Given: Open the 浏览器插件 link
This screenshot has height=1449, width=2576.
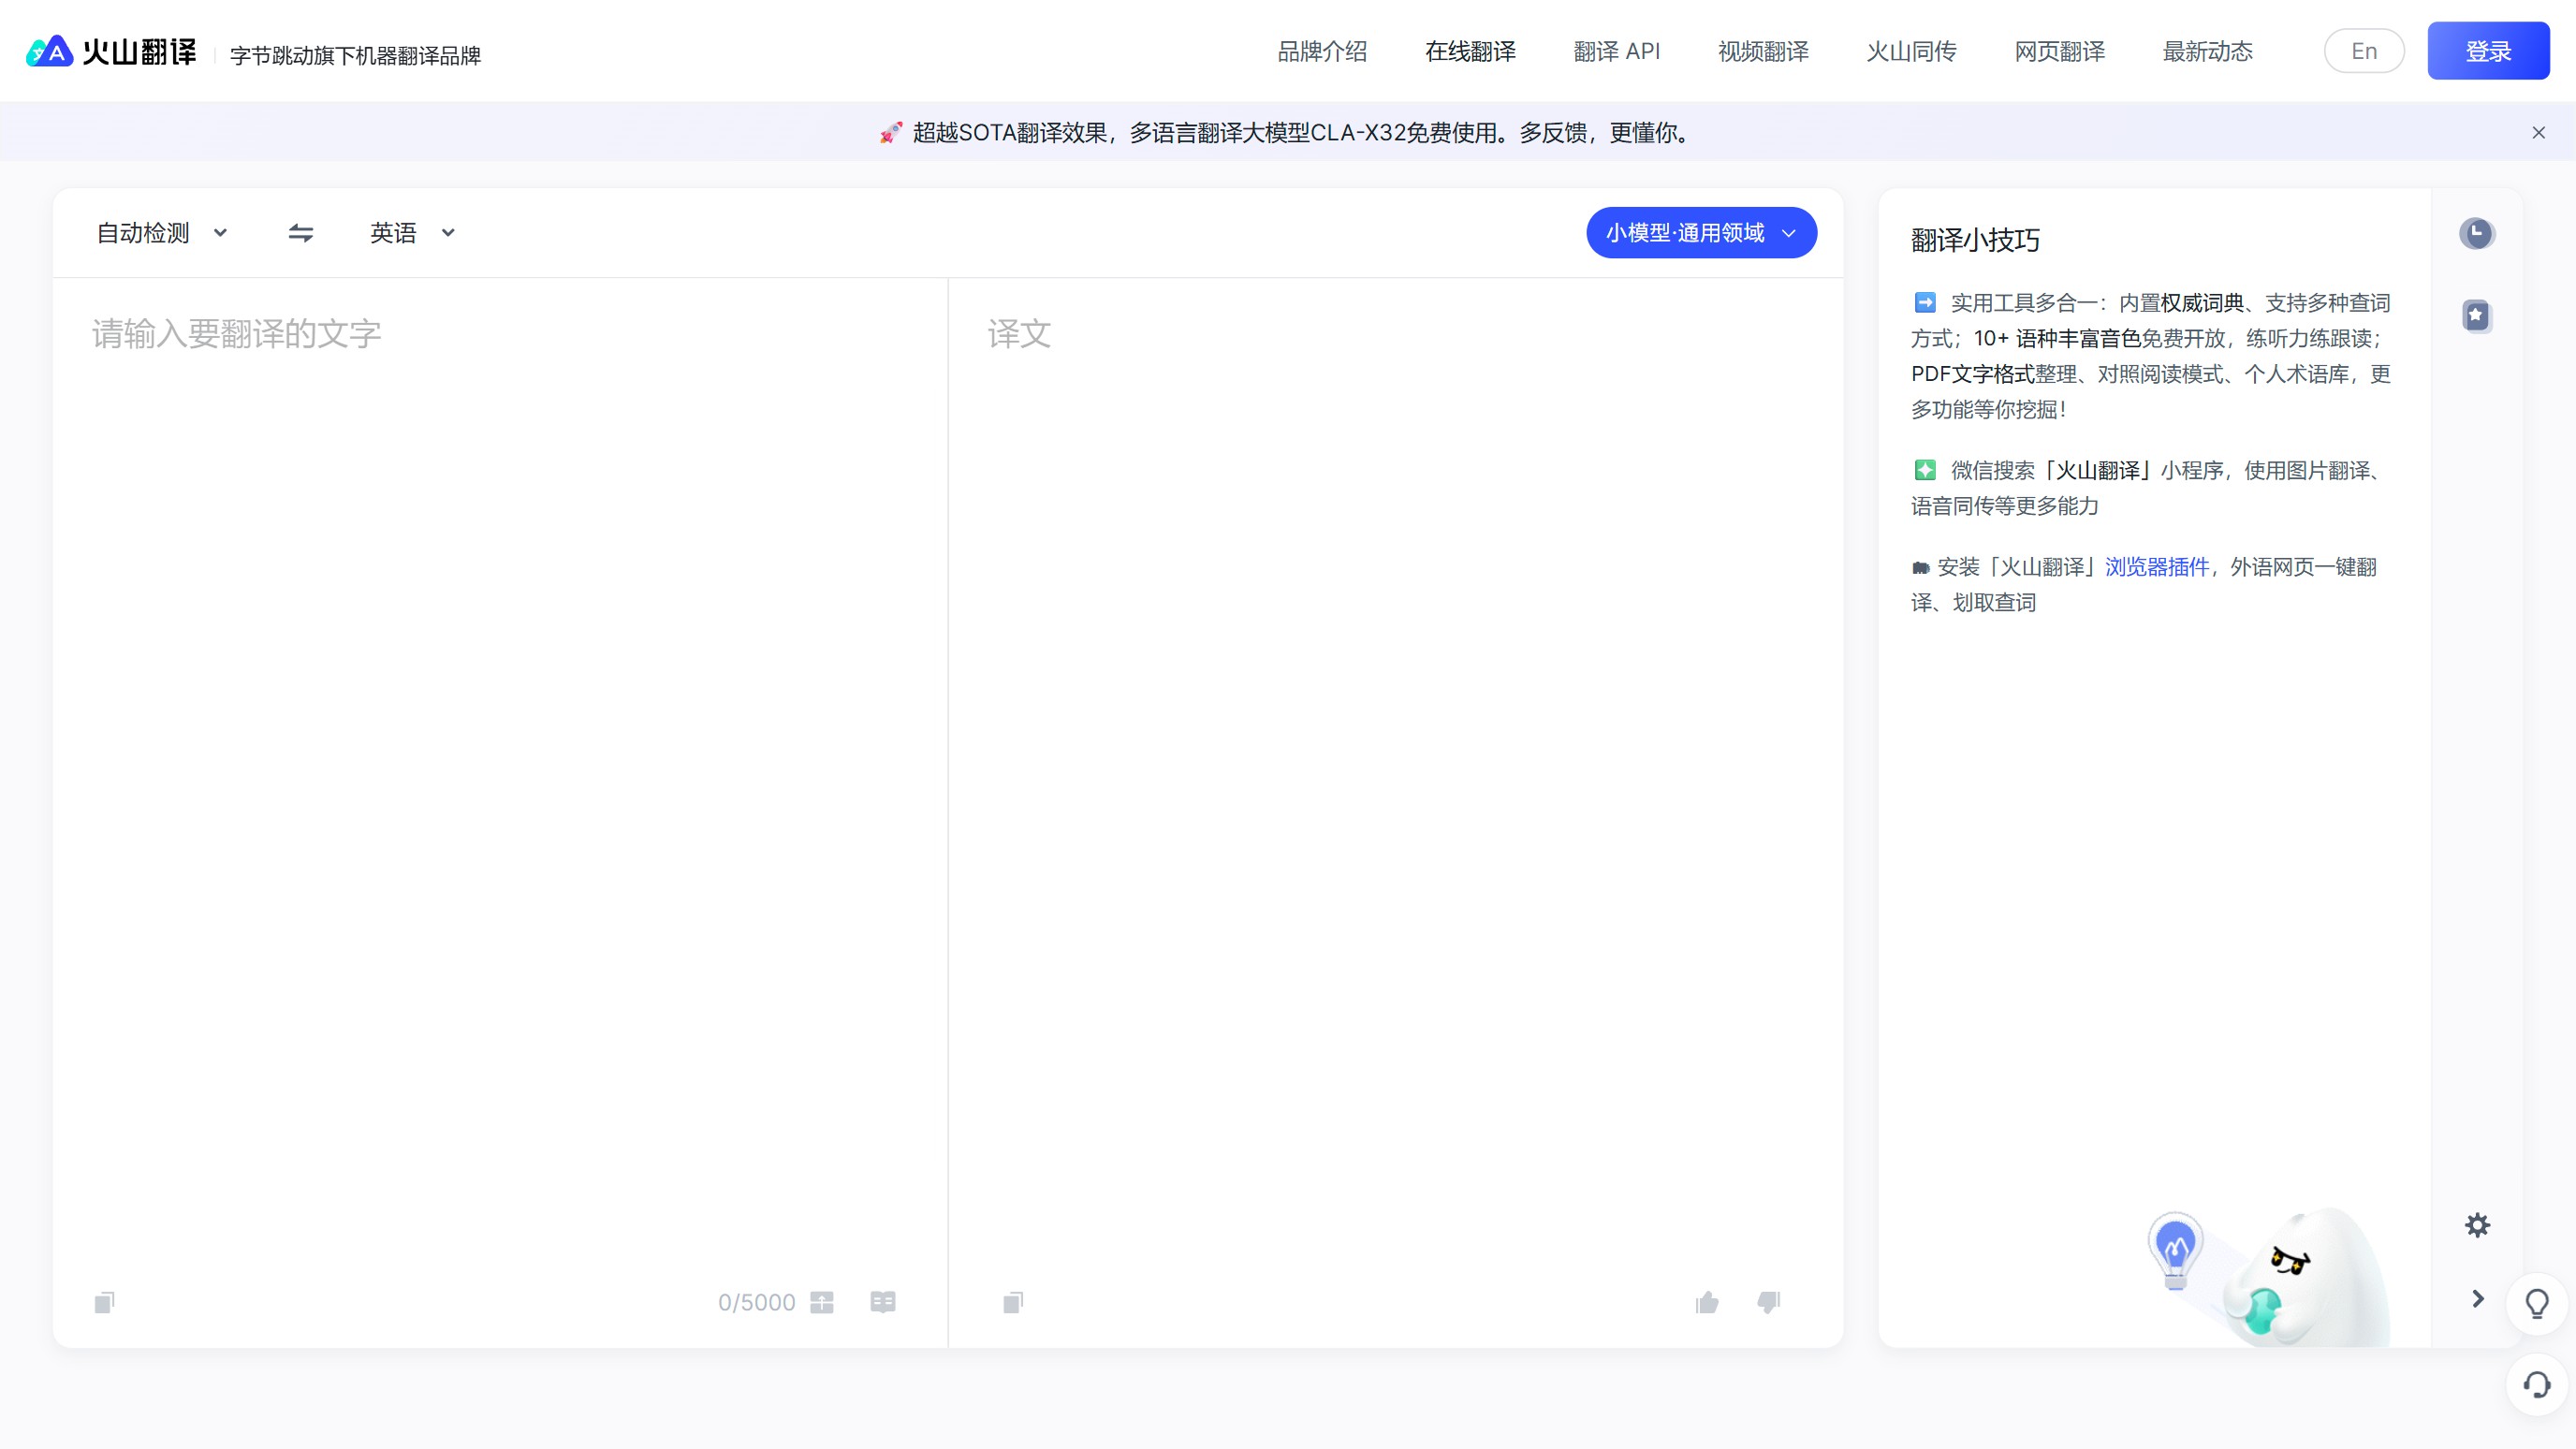Looking at the screenshot, I should 2157,566.
